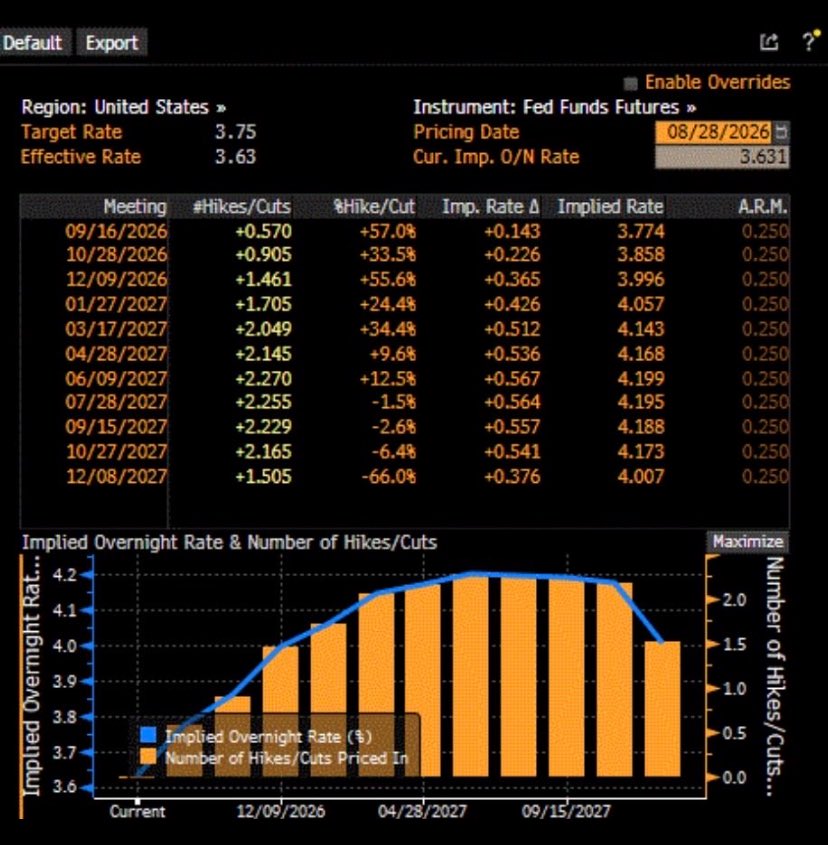The image size is (828, 845).
Task: Click the +0.570 hikes/cuts value
Action: [263, 231]
